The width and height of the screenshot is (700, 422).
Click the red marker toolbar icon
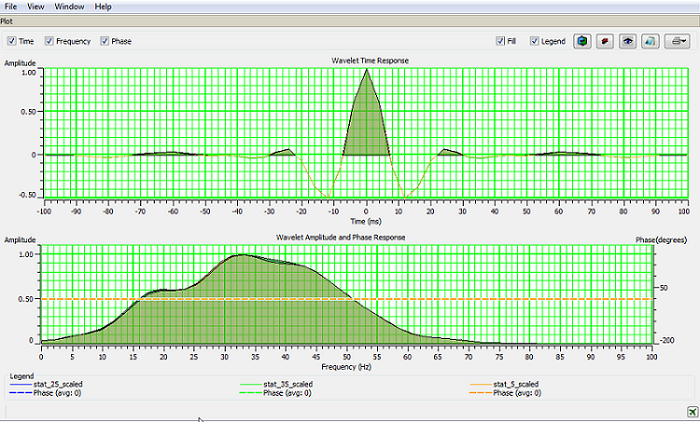click(x=605, y=41)
